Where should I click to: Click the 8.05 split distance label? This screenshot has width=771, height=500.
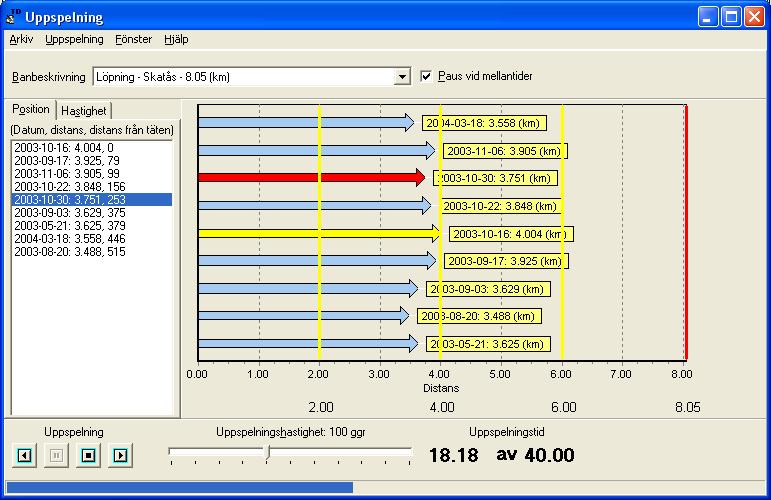click(687, 407)
